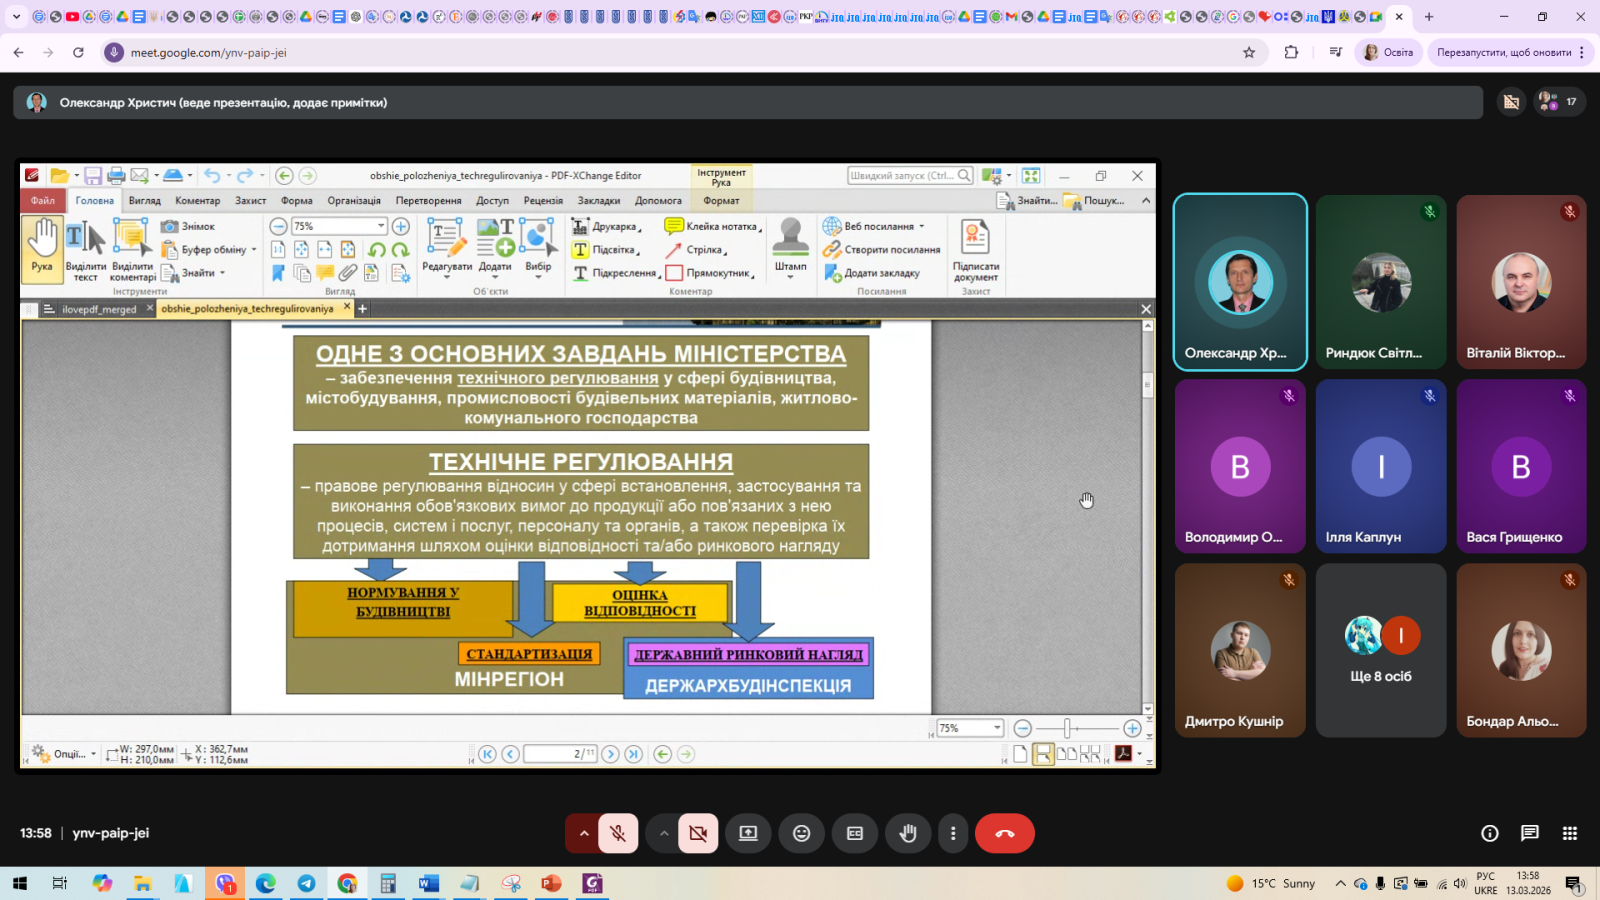Screen dimensions: 1600x900
Task: Open the activities grid icon
Action: tap(1569, 833)
